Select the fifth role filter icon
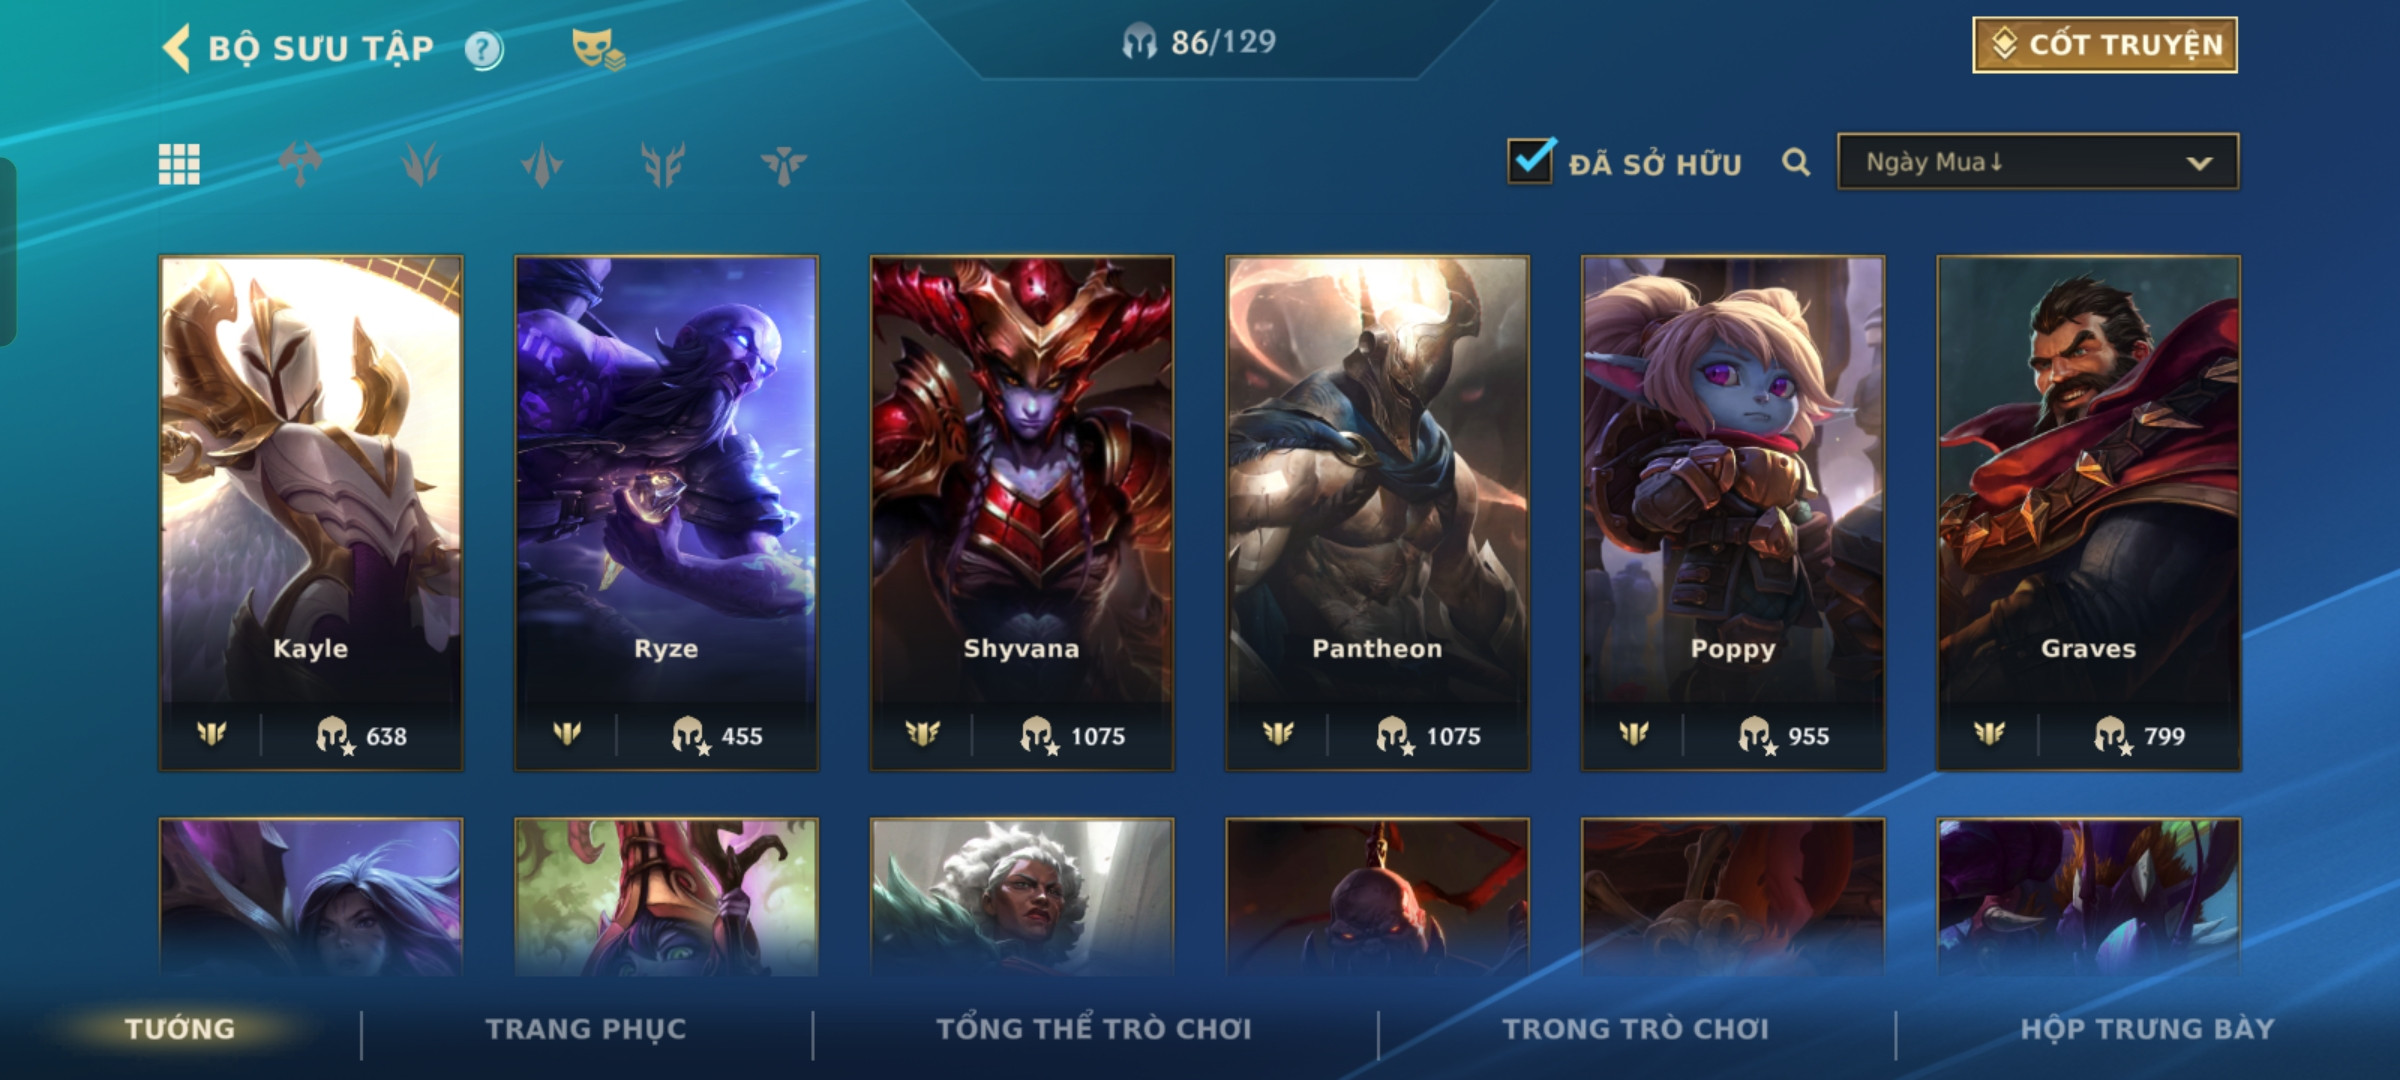2400x1080 pixels. pos(783,164)
